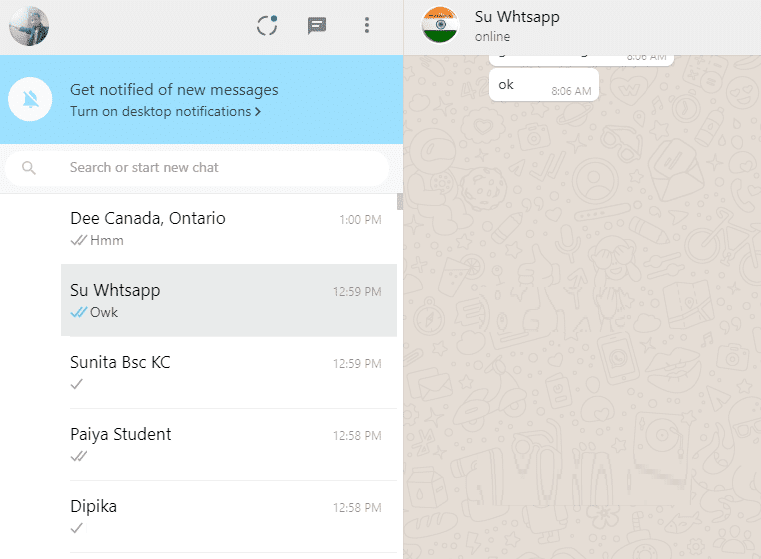The width and height of the screenshot is (761, 559).
Task: Click the chat list scrollbar thumb
Action: (x=400, y=201)
